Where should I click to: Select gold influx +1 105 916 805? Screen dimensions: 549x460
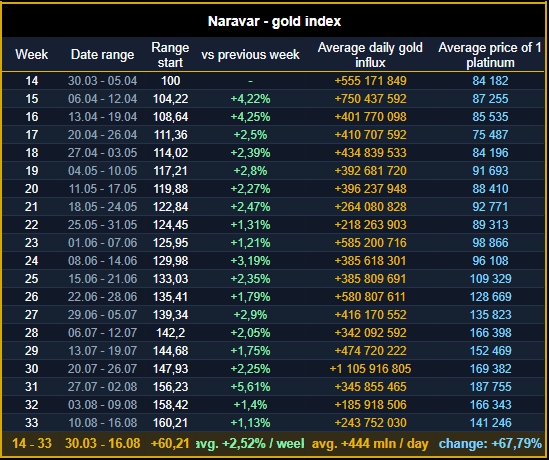[370, 369]
